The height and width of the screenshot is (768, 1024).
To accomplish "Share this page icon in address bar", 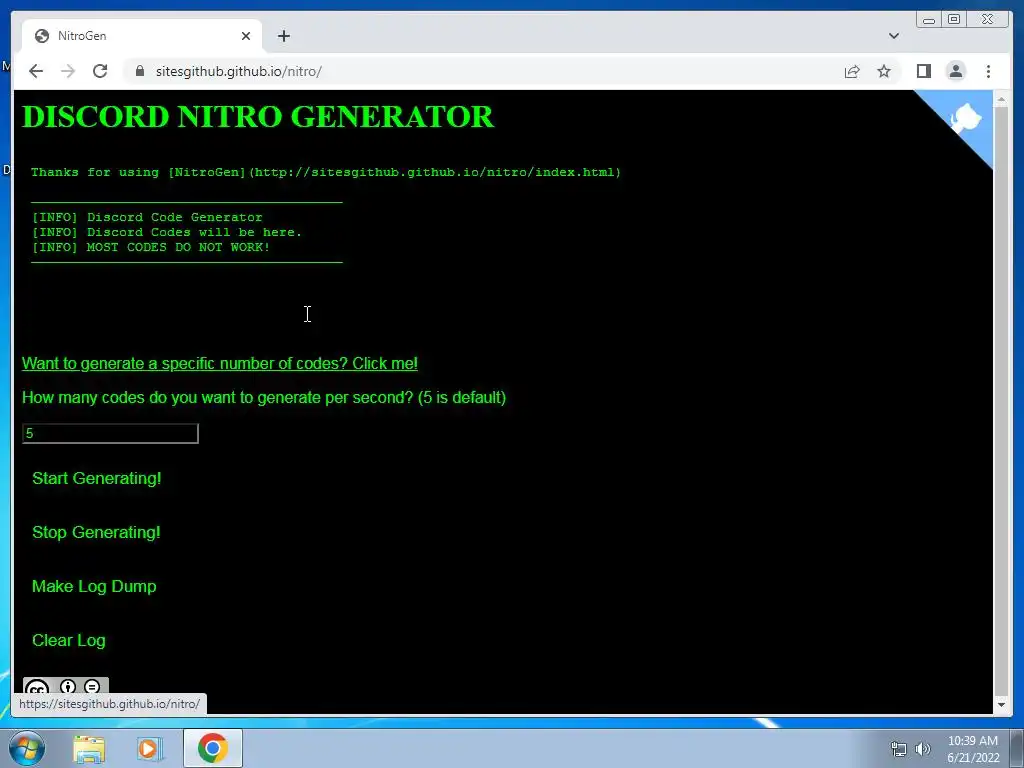I will 852,71.
